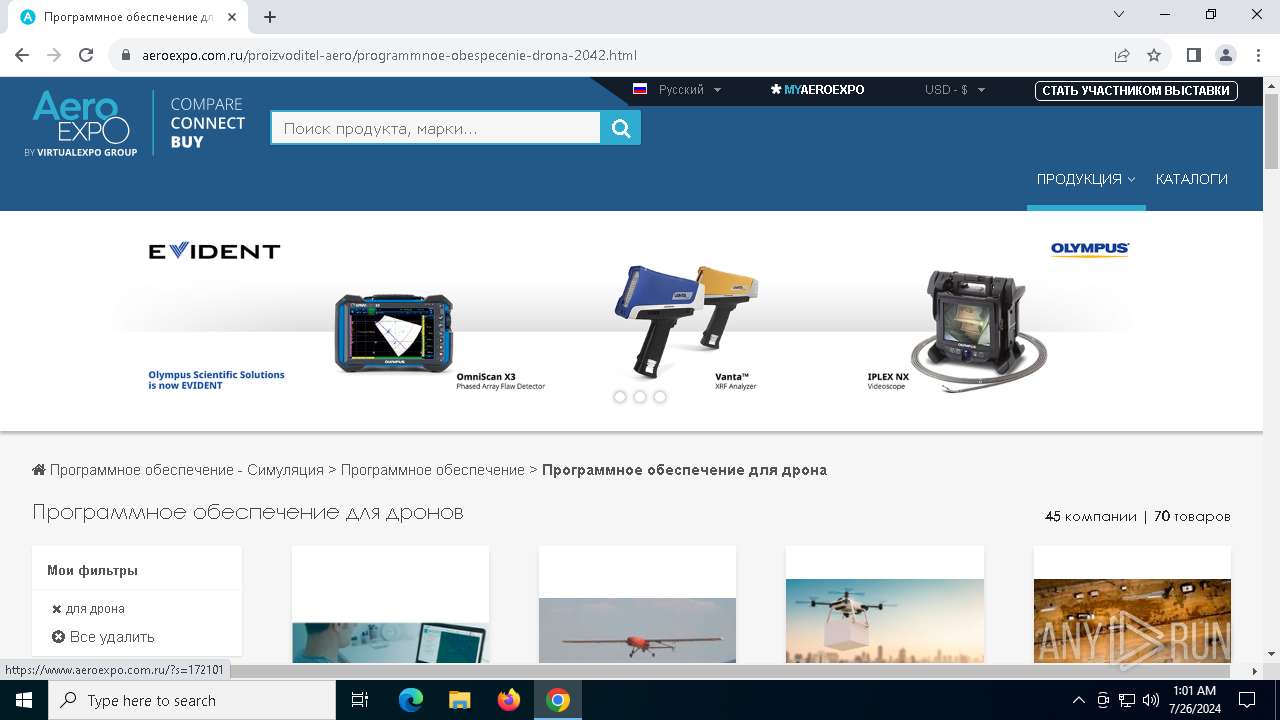Show hidden tray icons chevron
Screen dimensions: 1280x720
tap(1078, 700)
